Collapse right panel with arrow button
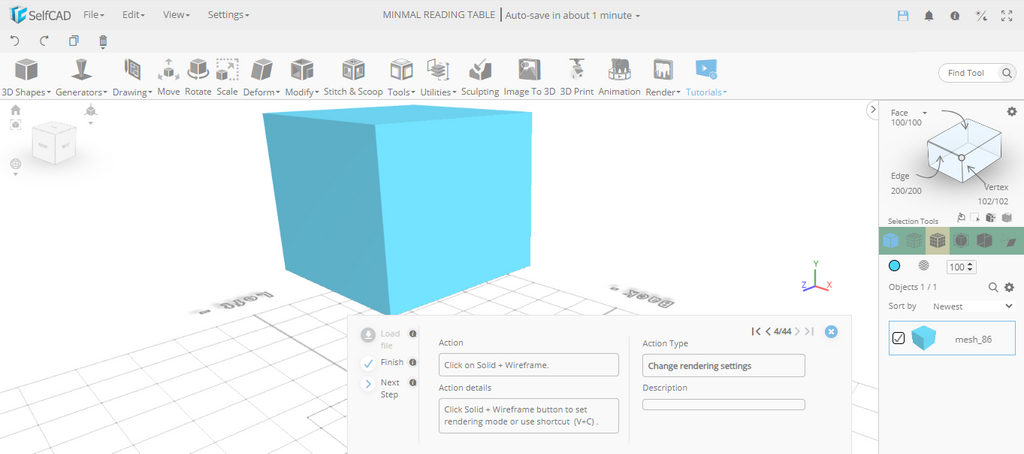Screen dimensions: 1024x454 872,110
